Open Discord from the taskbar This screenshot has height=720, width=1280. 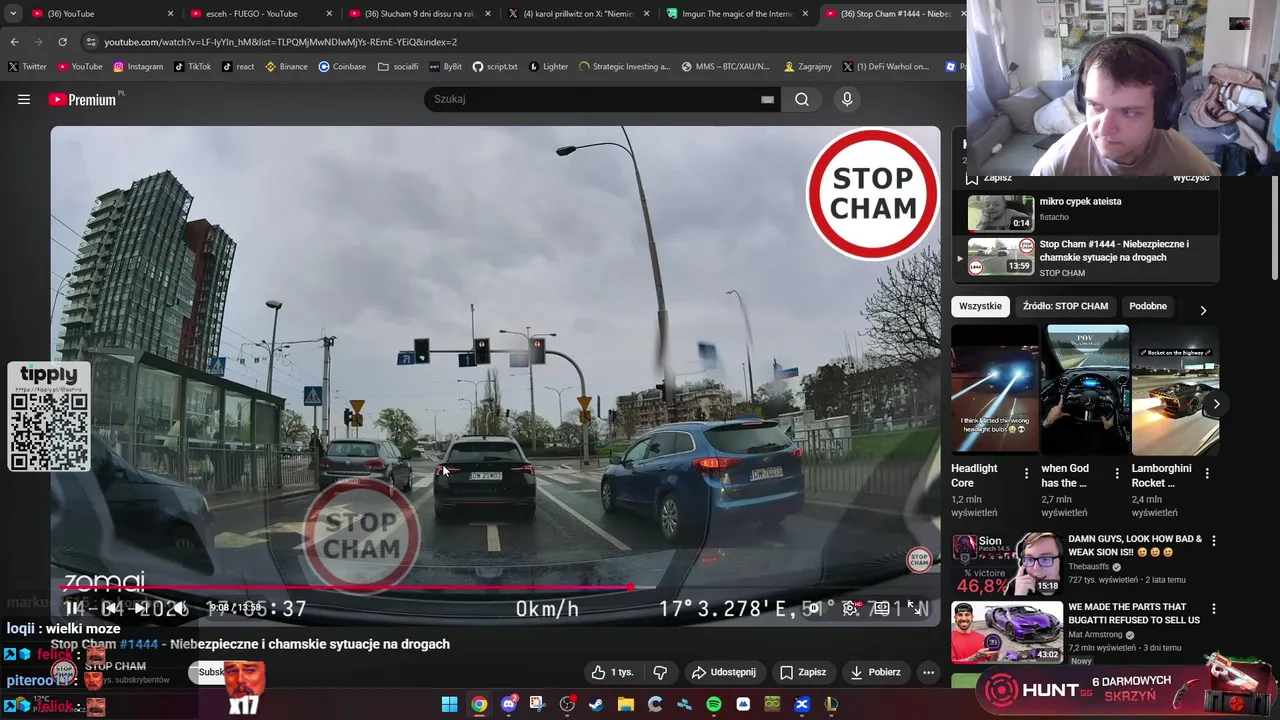click(x=508, y=704)
